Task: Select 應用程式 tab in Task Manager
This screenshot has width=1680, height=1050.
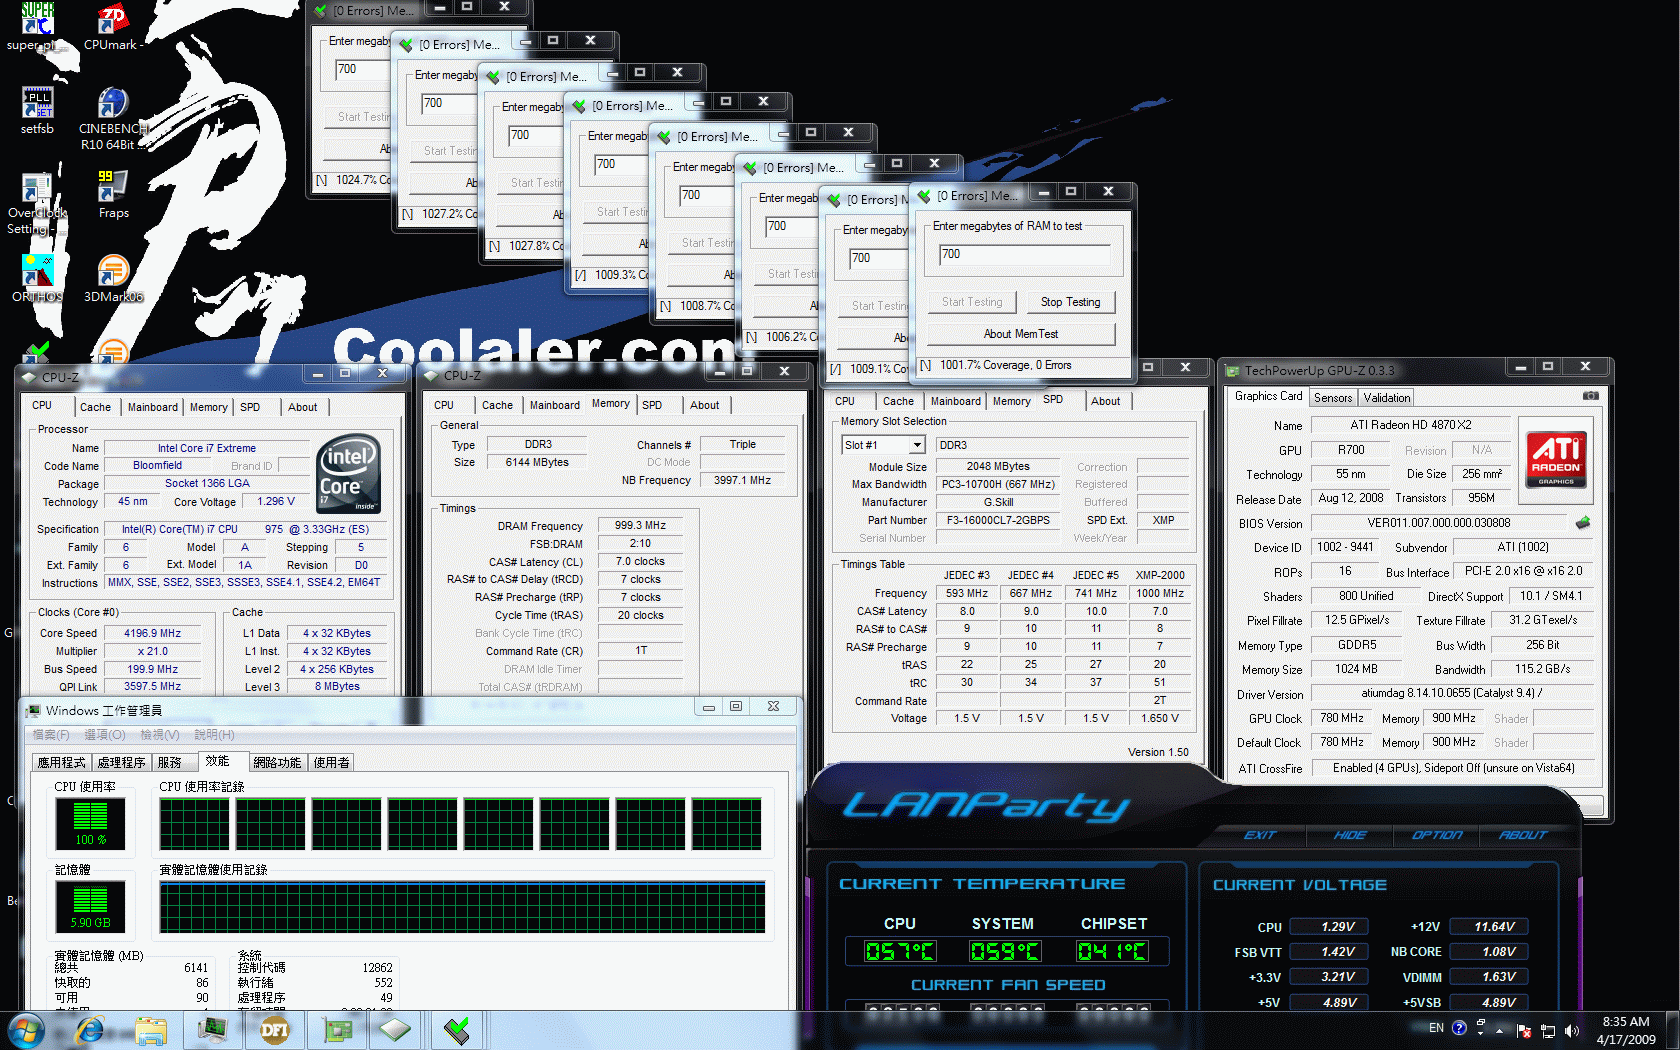Action: [x=61, y=762]
